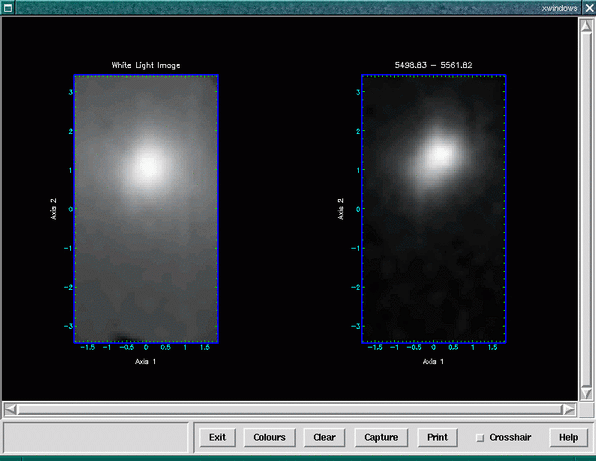596x461 pixels.
Task: Click the horizontal scrollbar track
Action: tap(290, 410)
